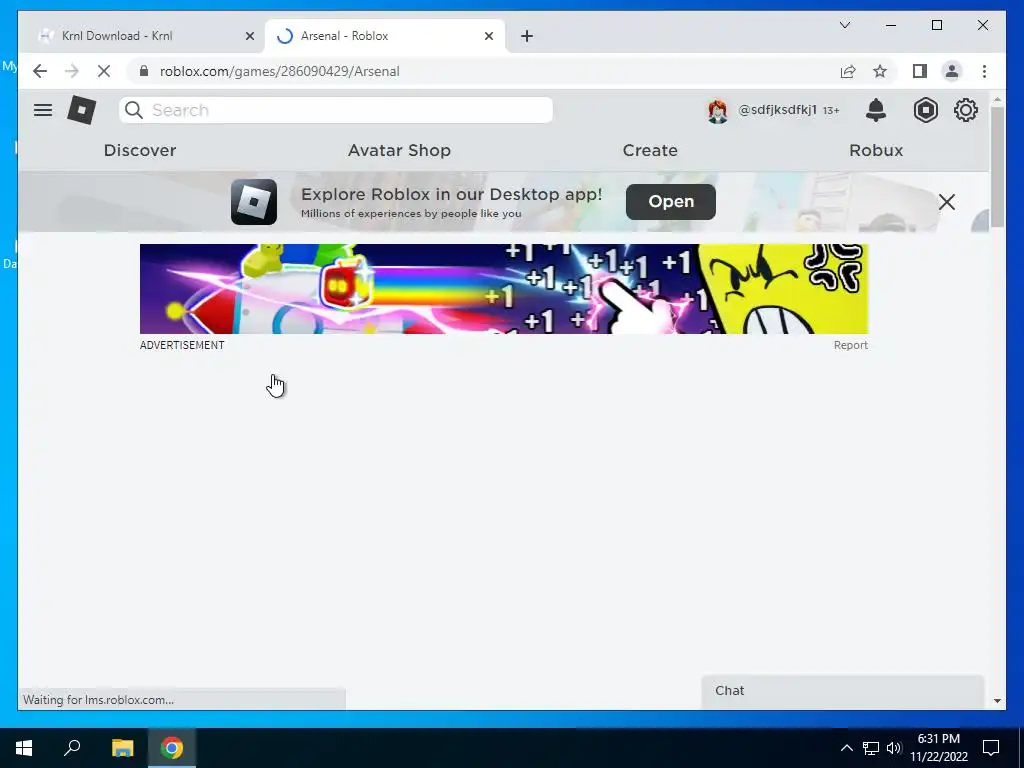Dismiss the desktop app banner

pyautogui.click(x=947, y=202)
